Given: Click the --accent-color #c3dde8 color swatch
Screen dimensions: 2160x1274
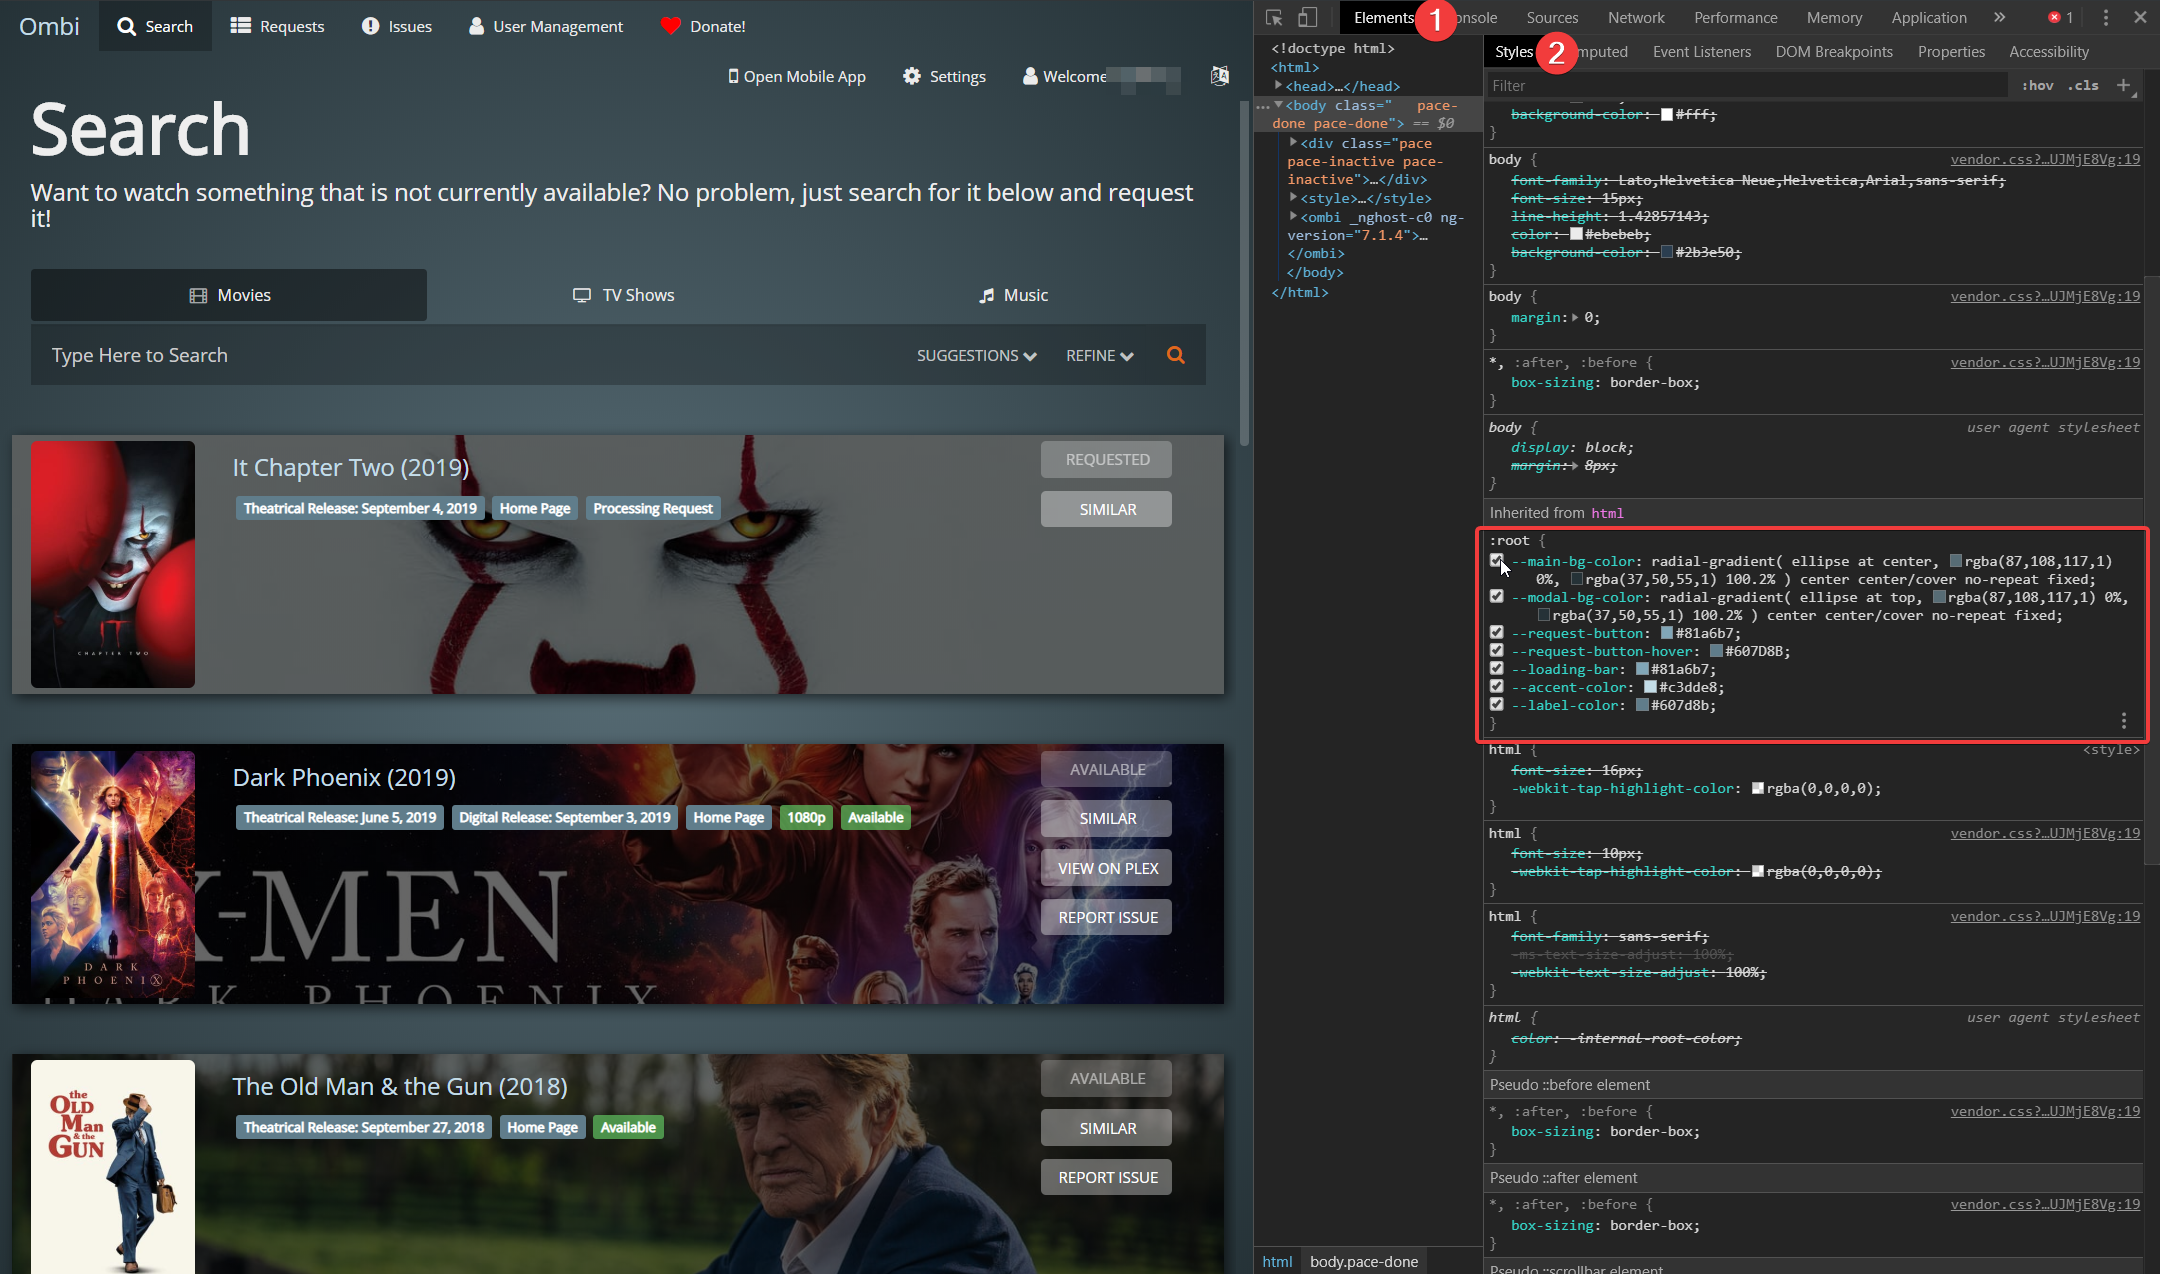Looking at the screenshot, I should click(1650, 687).
